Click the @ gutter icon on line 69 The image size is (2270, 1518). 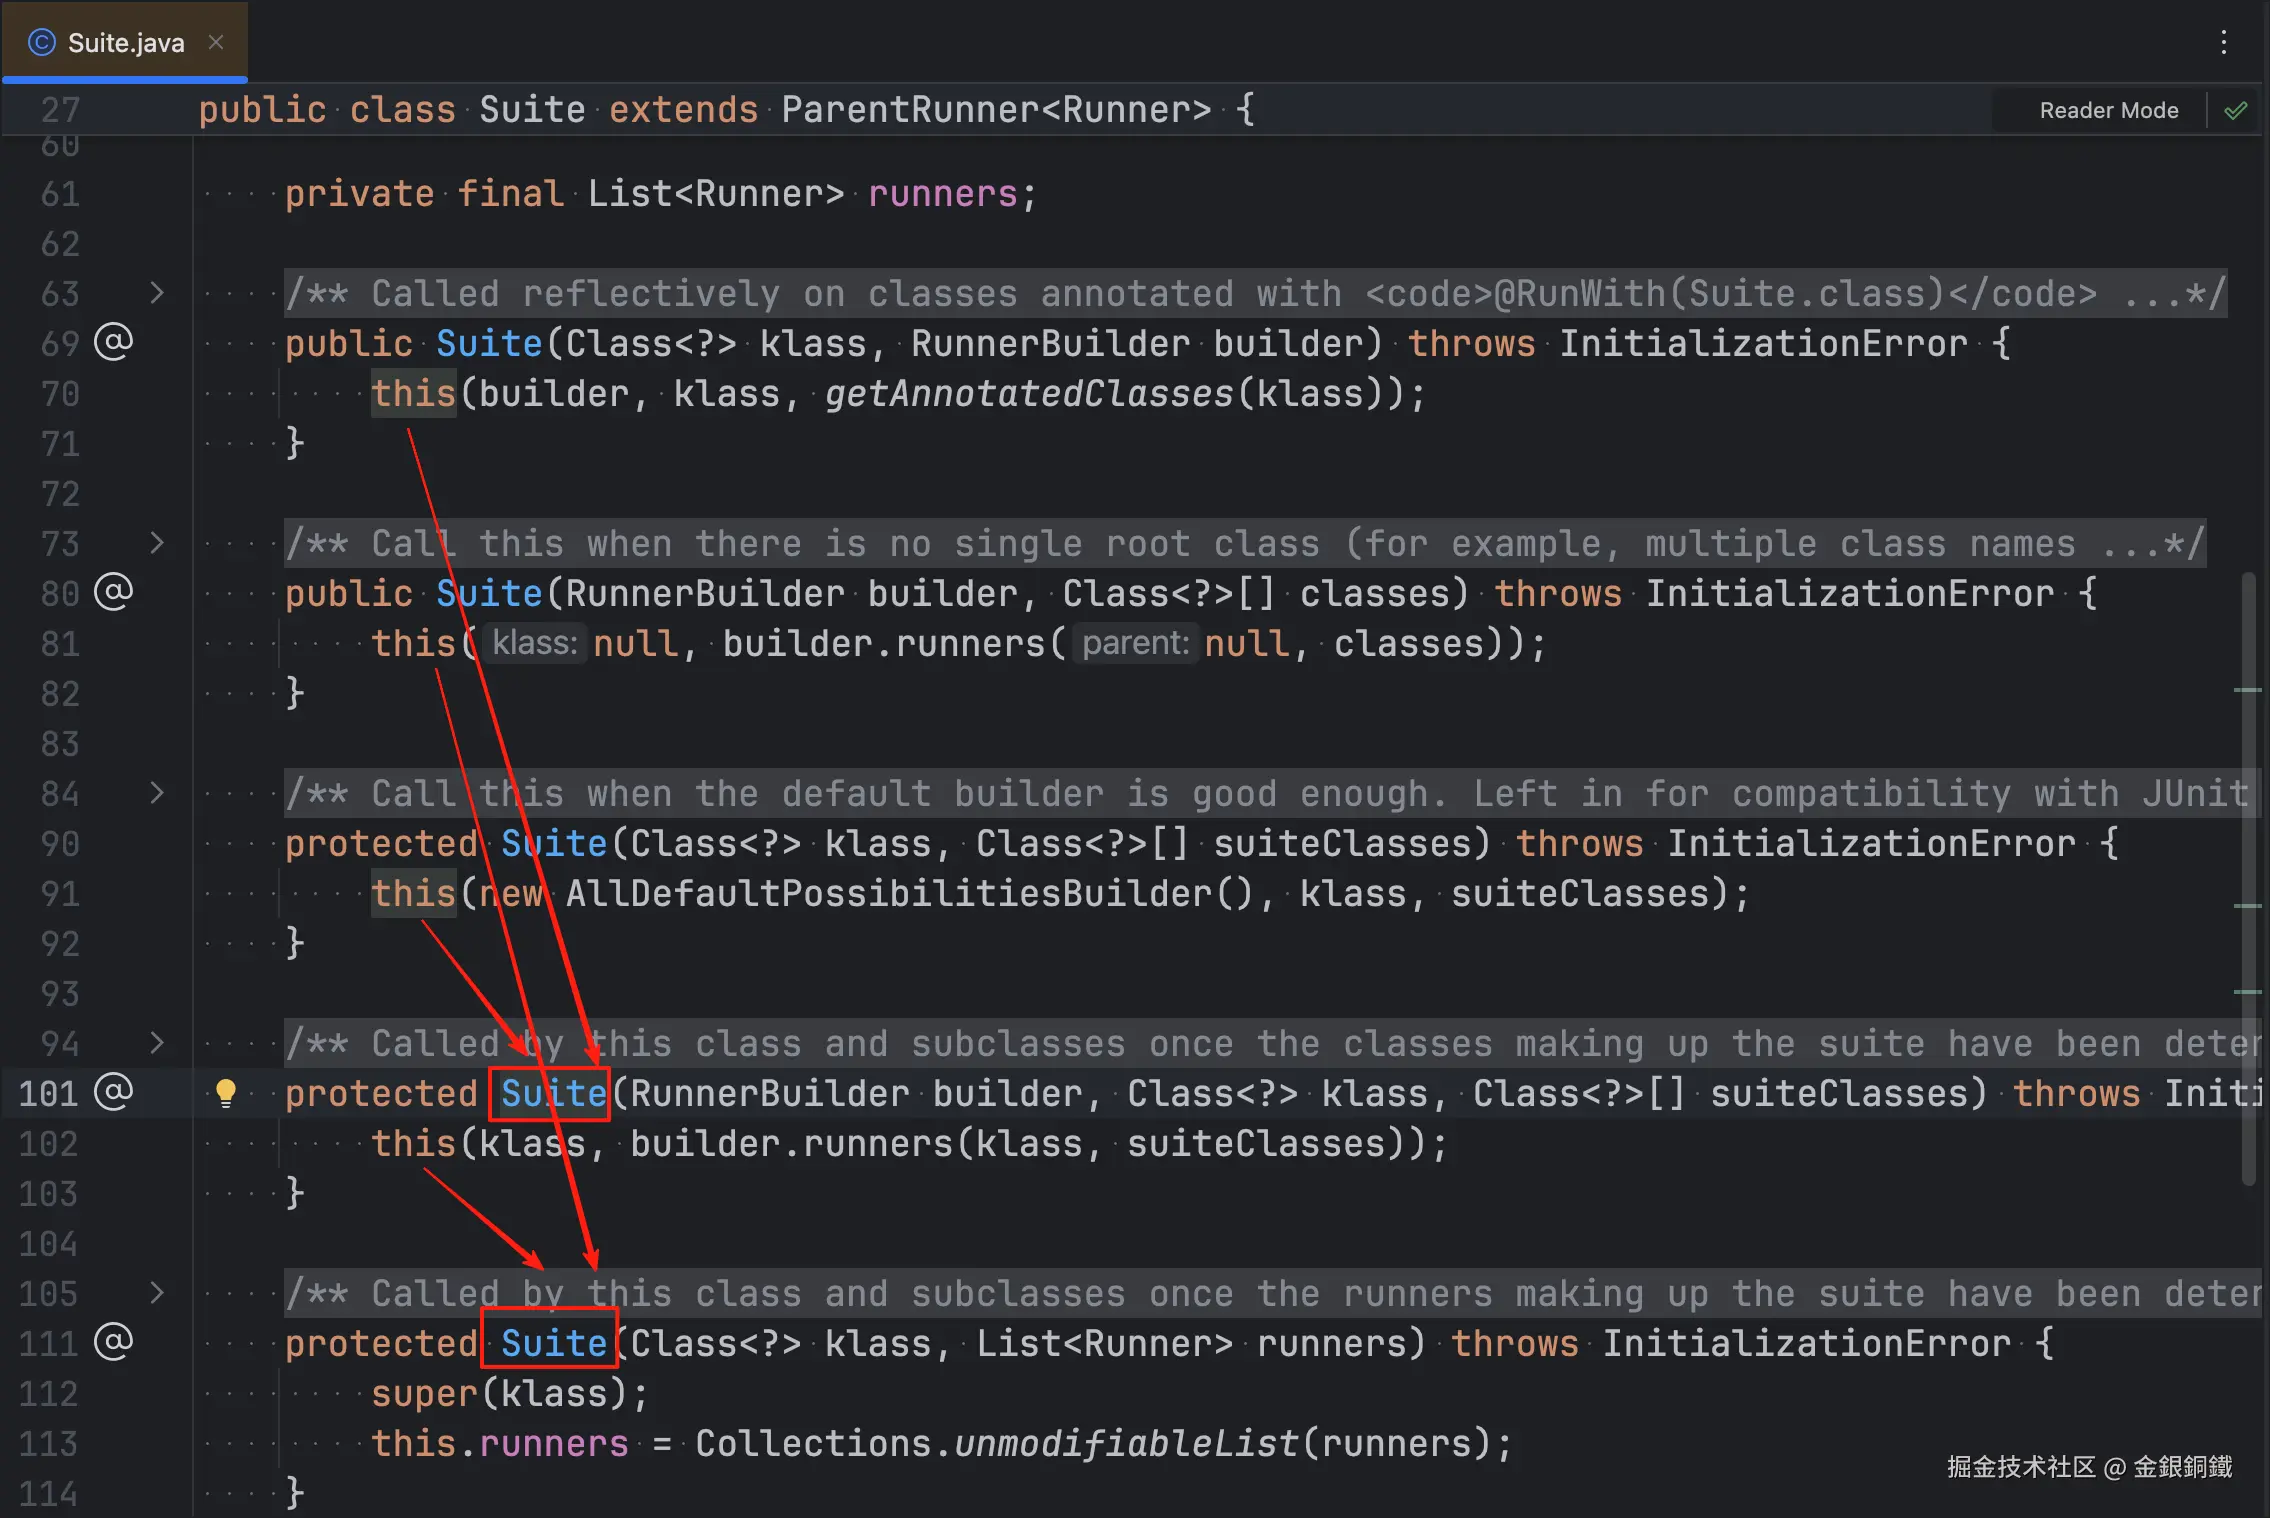pyautogui.click(x=113, y=342)
